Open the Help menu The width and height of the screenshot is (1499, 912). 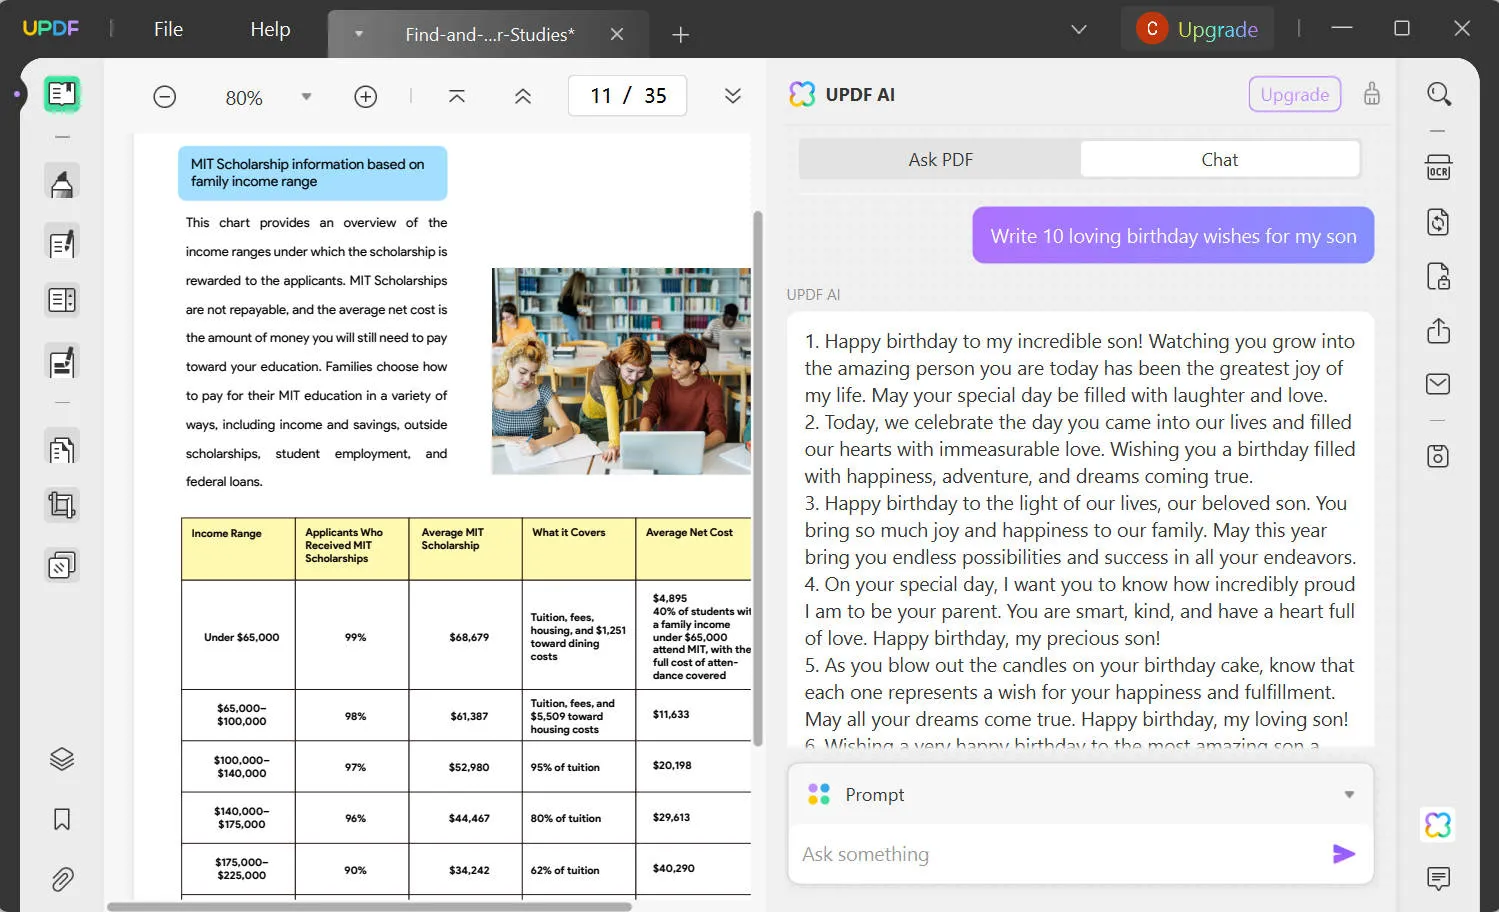point(270,29)
